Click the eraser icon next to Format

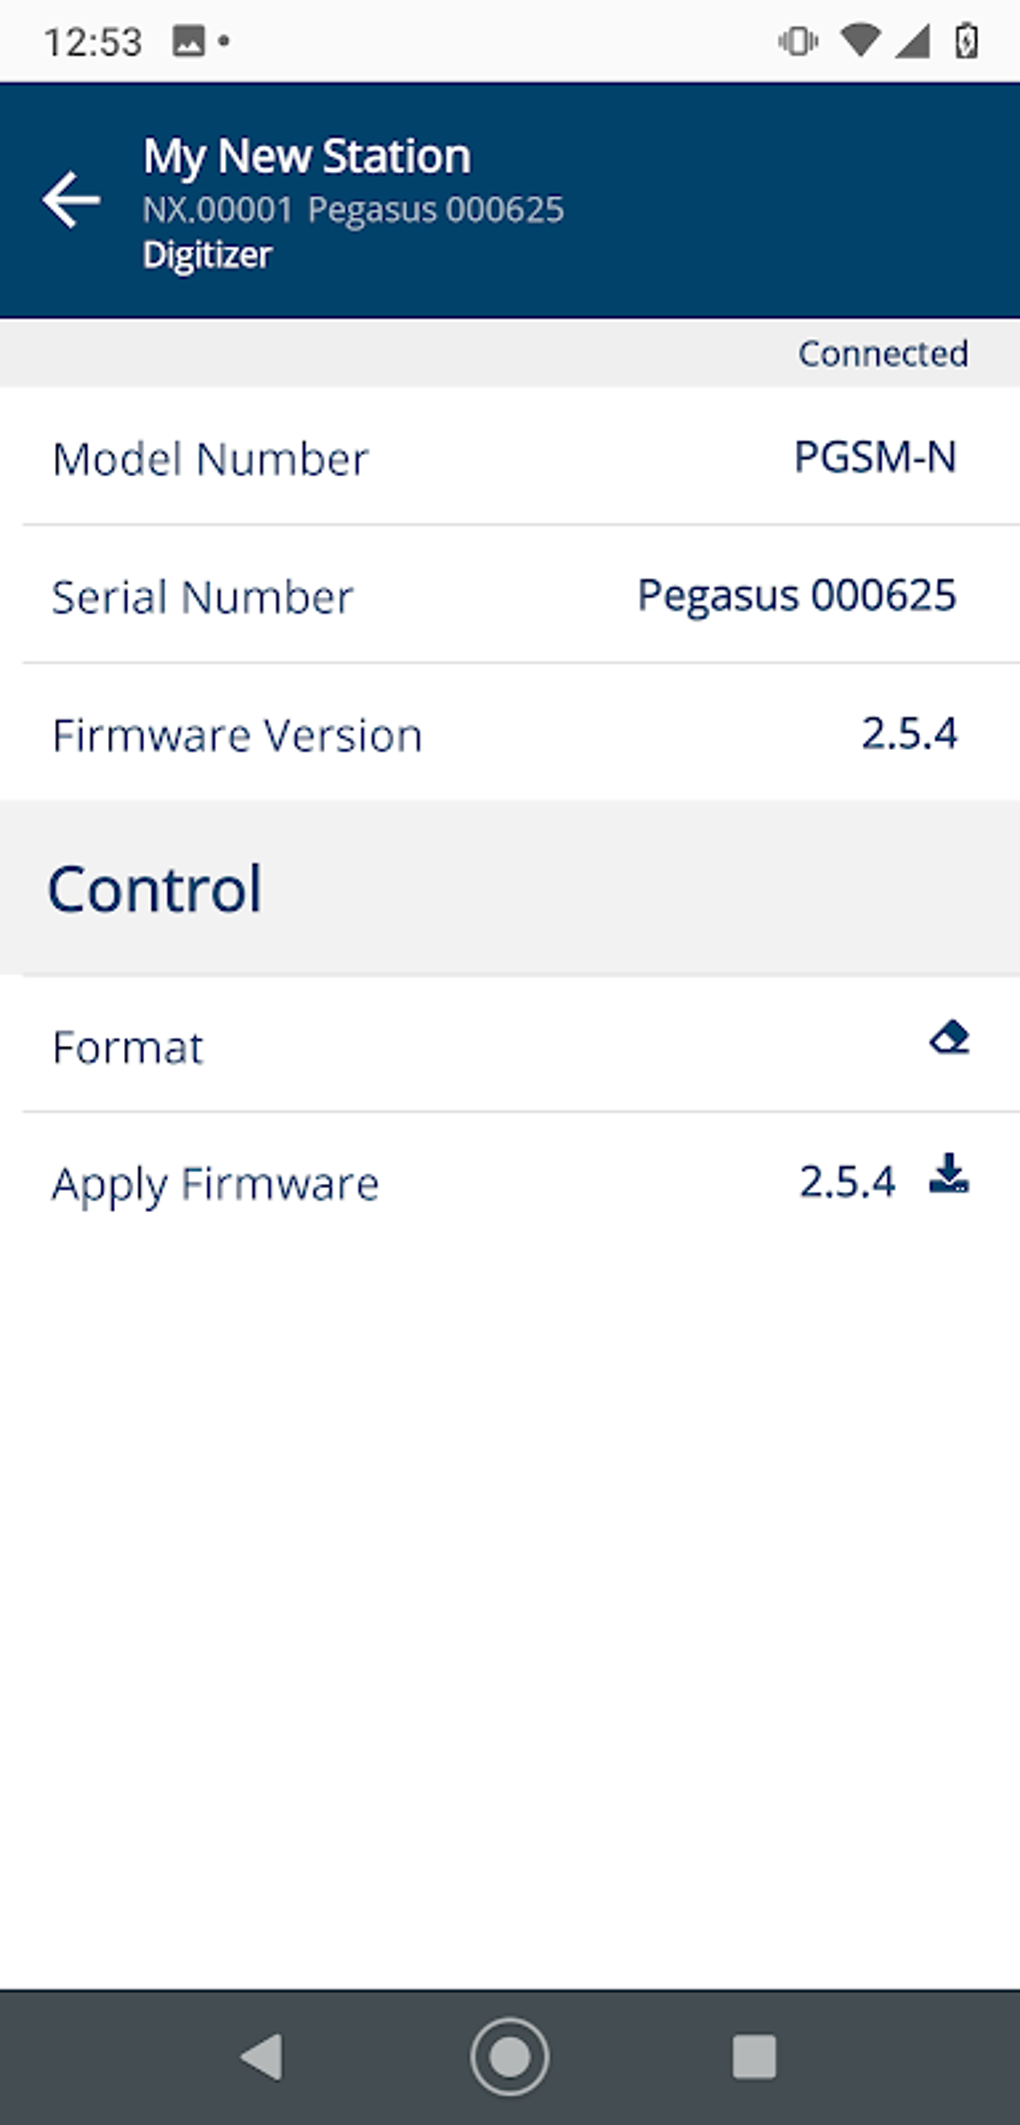[948, 1039]
